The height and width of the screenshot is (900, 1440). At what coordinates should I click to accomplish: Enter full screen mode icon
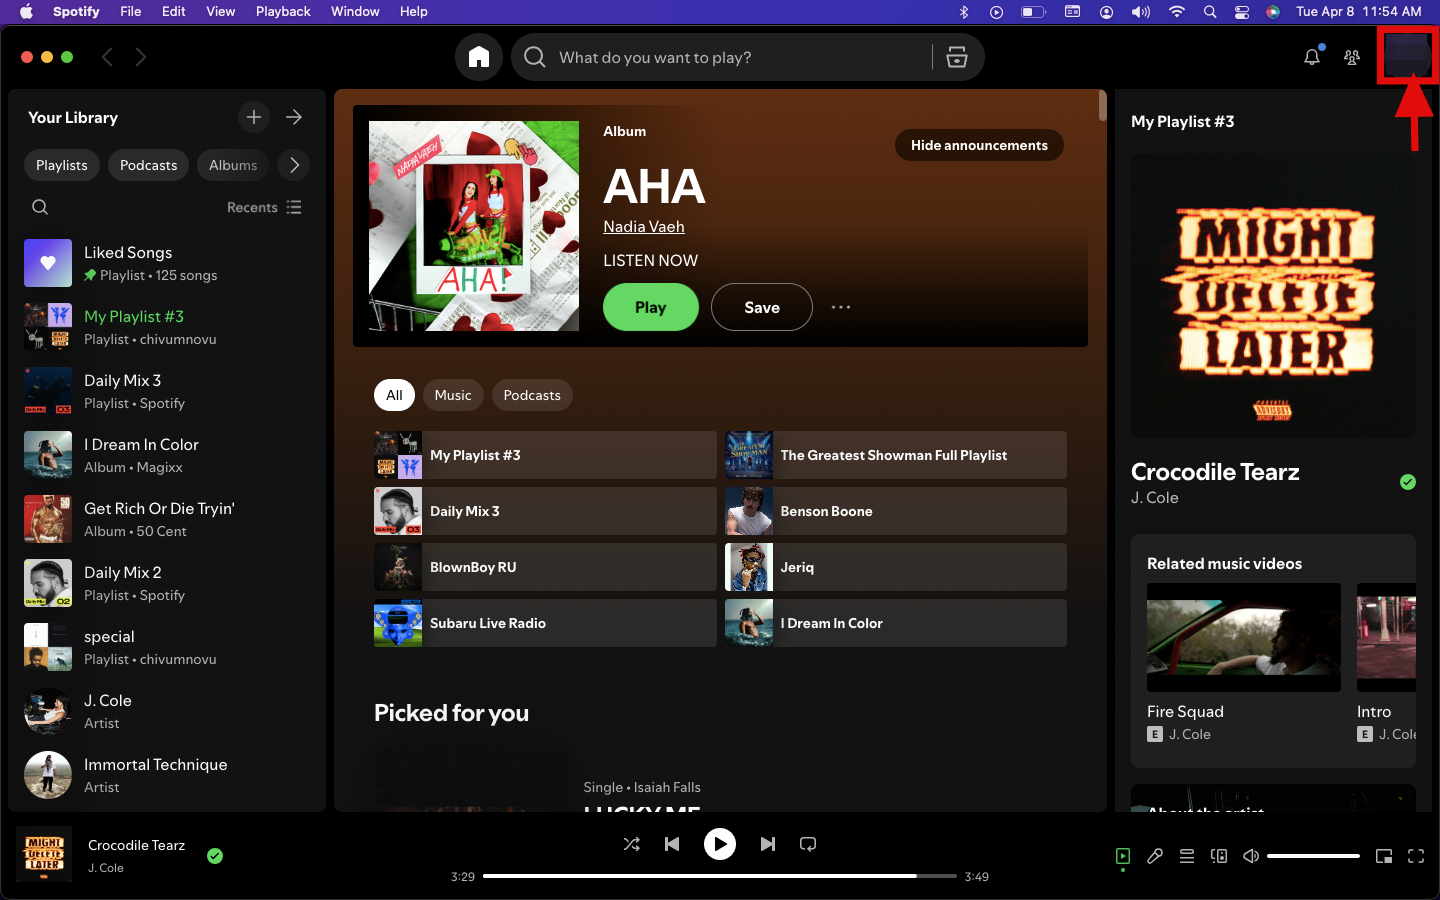pos(1416,856)
